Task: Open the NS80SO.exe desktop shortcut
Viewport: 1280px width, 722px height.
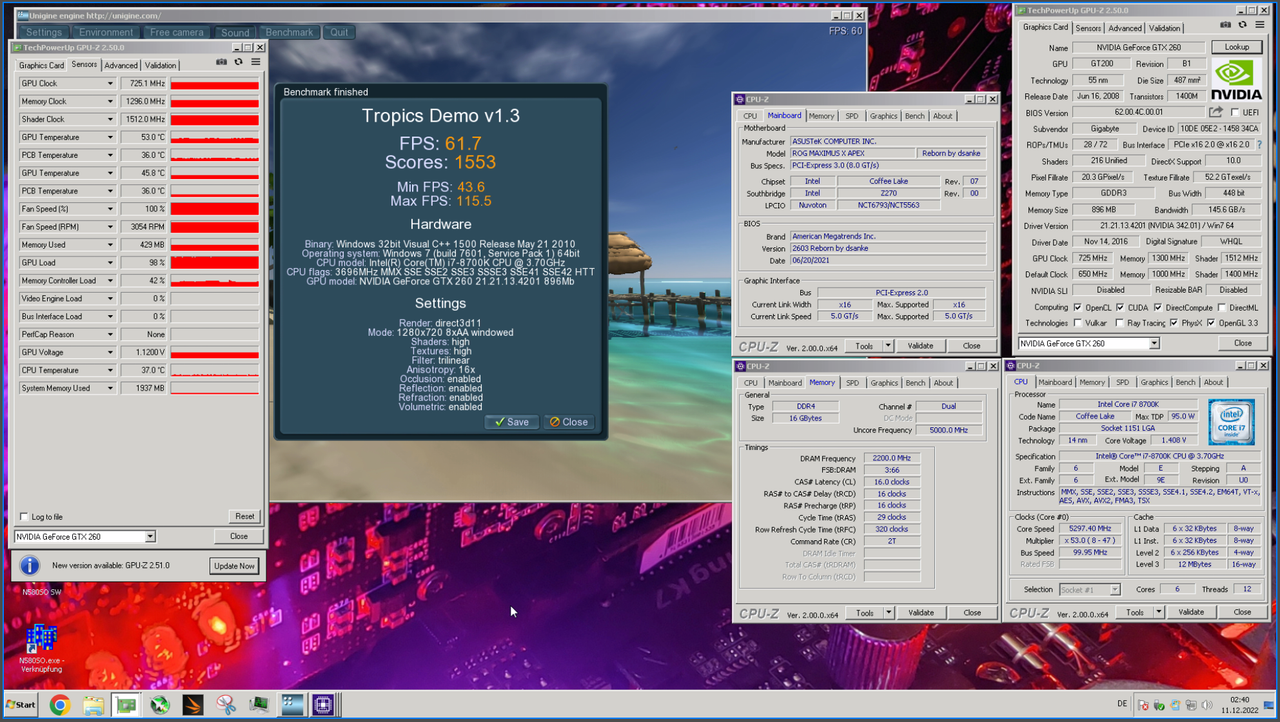Action: (41, 647)
